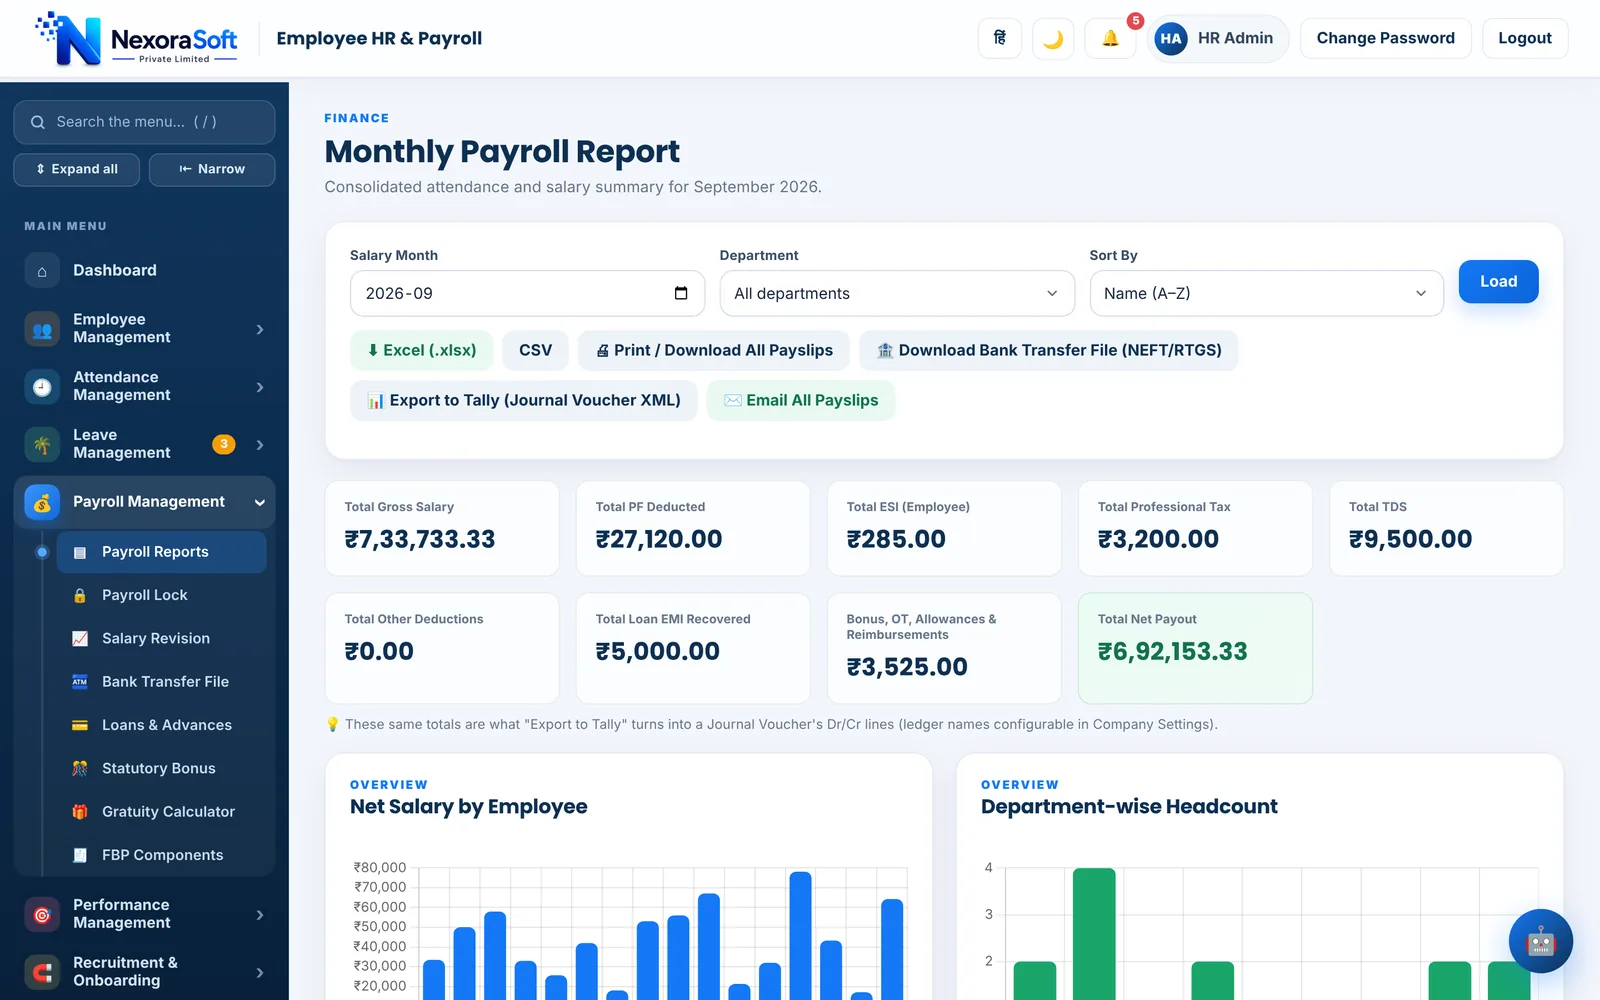Click the Total Loan EMI Recovered value ₹5,000.00

(x=658, y=651)
